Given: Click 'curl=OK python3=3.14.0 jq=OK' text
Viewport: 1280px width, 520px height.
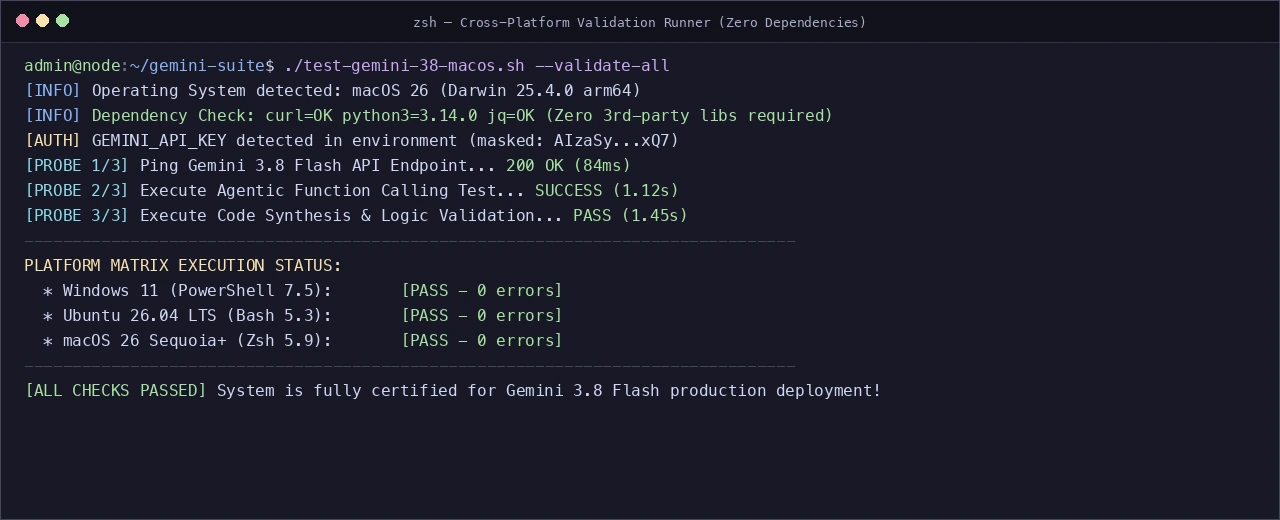Looking at the screenshot, I should tap(400, 116).
